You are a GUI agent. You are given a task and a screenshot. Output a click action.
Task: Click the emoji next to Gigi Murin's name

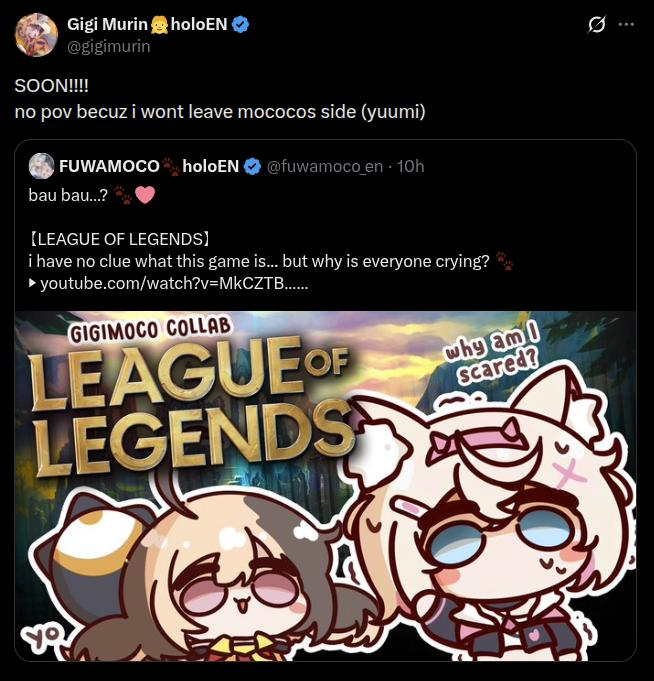(159, 25)
